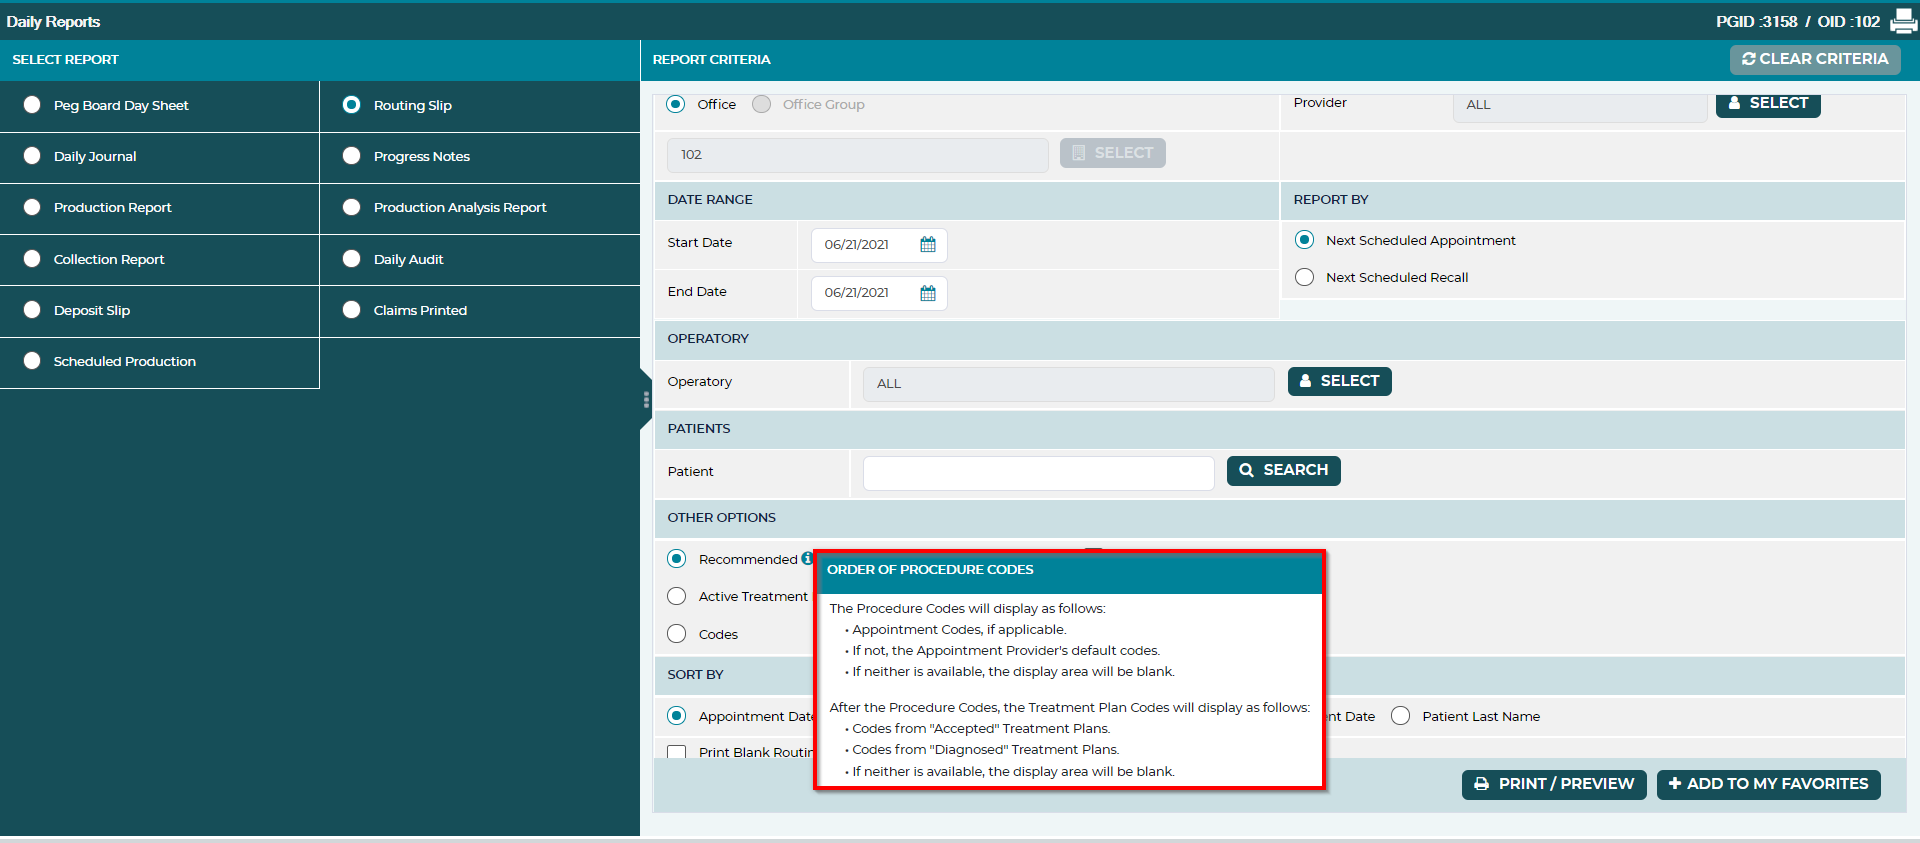The width and height of the screenshot is (1920, 843).
Task: Click the Start Date field
Action: 879,245
